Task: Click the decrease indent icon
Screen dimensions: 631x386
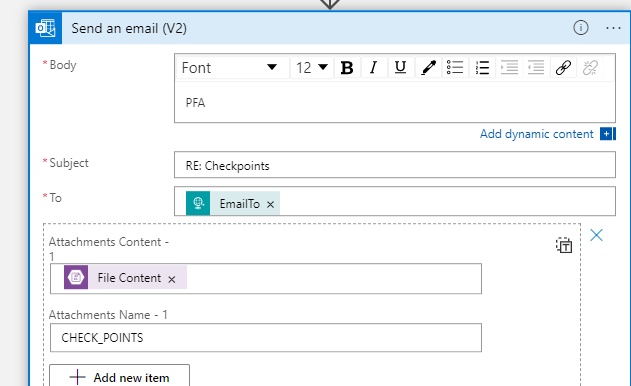Action: click(536, 67)
